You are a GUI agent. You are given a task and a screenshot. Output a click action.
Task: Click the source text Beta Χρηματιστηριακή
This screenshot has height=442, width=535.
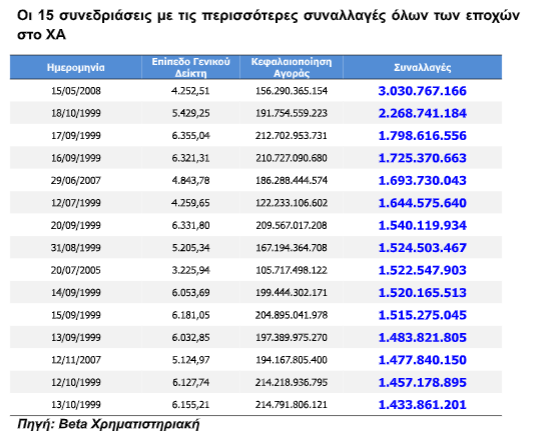[x=129, y=424]
